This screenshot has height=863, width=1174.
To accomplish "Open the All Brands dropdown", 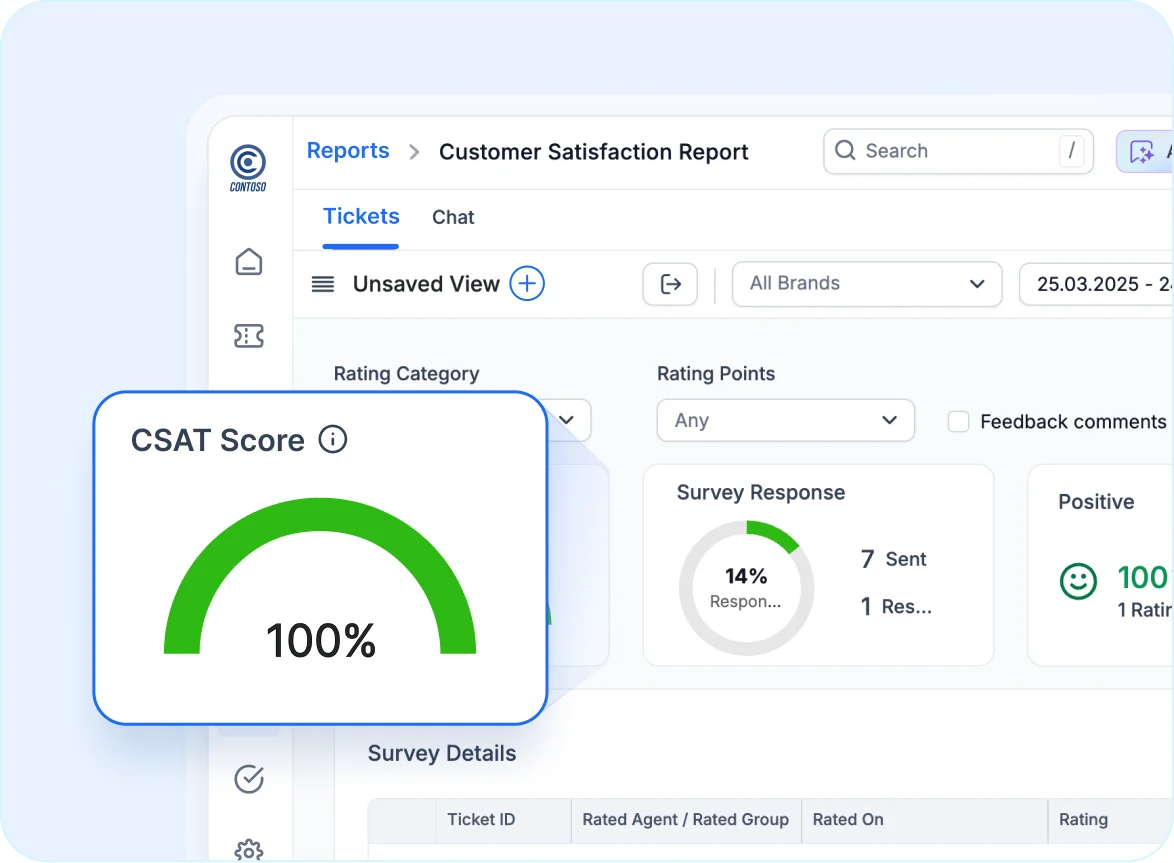I will (866, 283).
